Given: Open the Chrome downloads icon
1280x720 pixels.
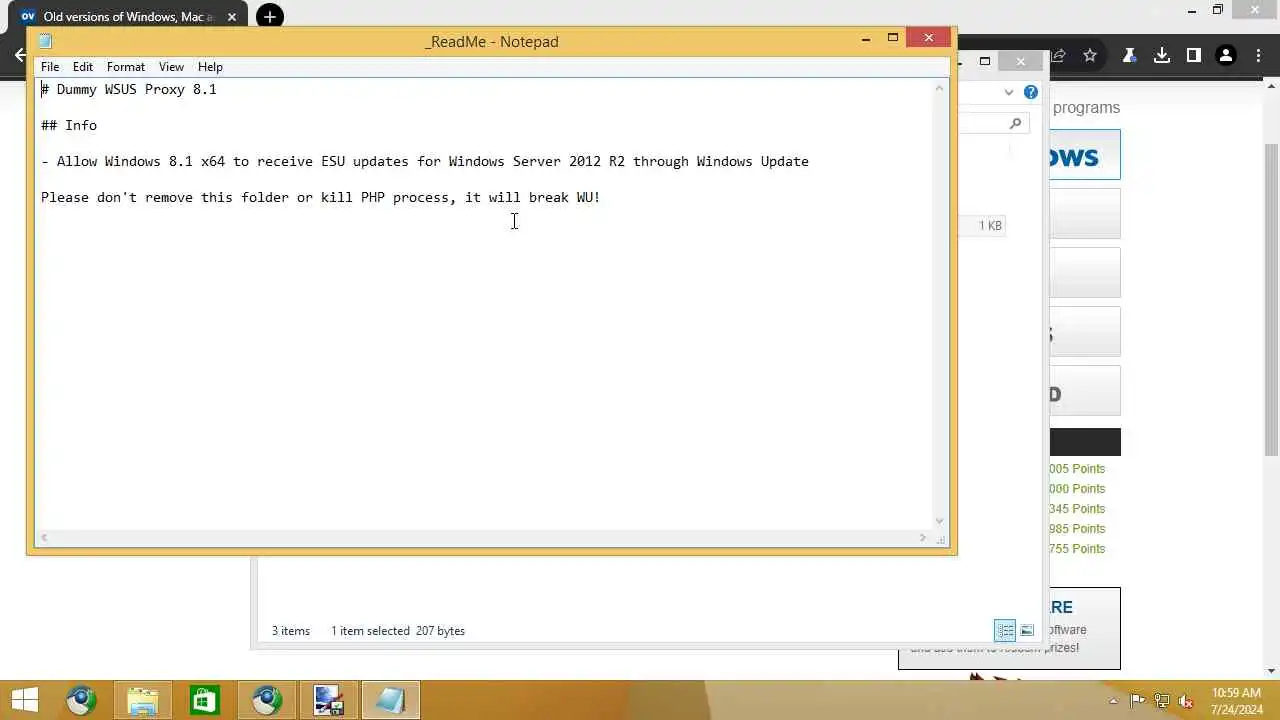Looking at the screenshot, I should (1162, 56).
